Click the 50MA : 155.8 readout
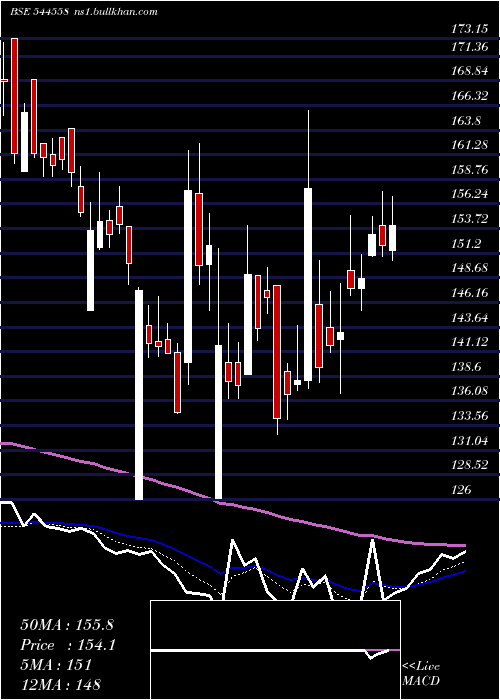500x700 pixels. click(x=67, y=625)
